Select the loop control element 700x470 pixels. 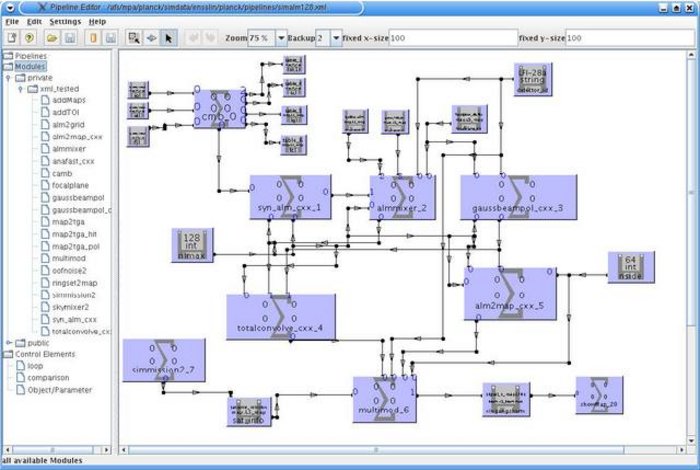pyautogui.click(x=35, y=366)
